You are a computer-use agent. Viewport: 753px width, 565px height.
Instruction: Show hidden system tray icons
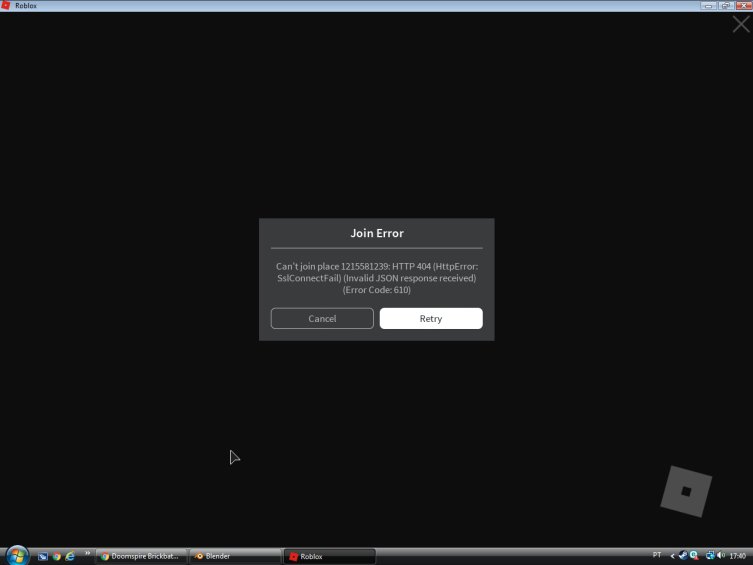pyautogui.click(x=672, y=556)
